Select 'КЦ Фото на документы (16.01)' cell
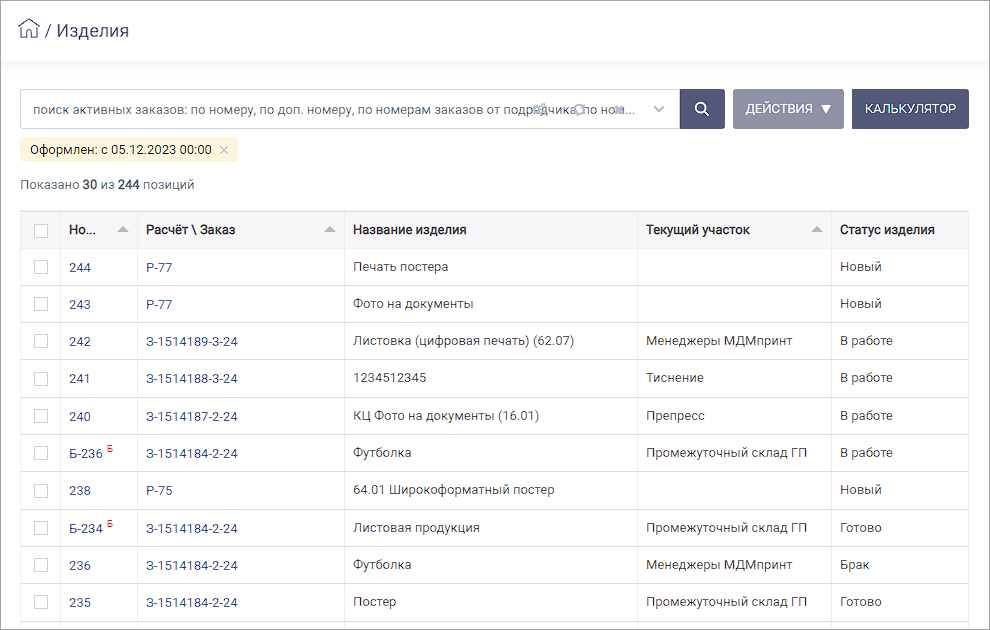 pos(446,416)
